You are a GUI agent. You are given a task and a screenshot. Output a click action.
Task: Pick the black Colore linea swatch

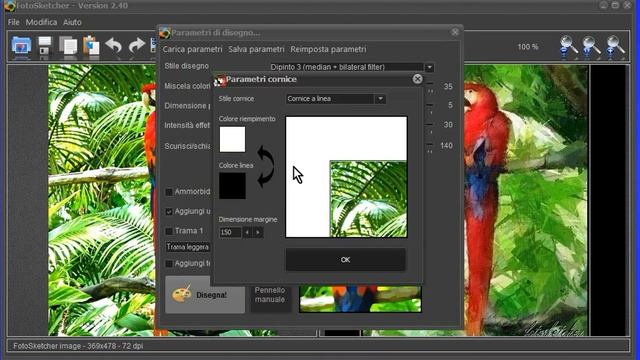pos(232,186)
